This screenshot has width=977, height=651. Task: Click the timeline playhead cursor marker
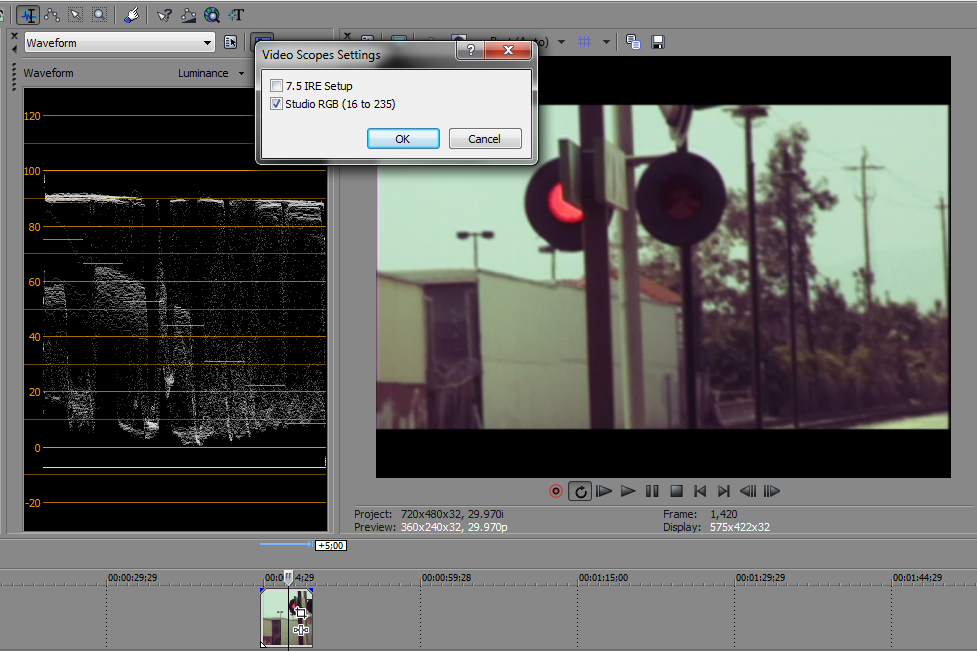(x=288, y=577)
